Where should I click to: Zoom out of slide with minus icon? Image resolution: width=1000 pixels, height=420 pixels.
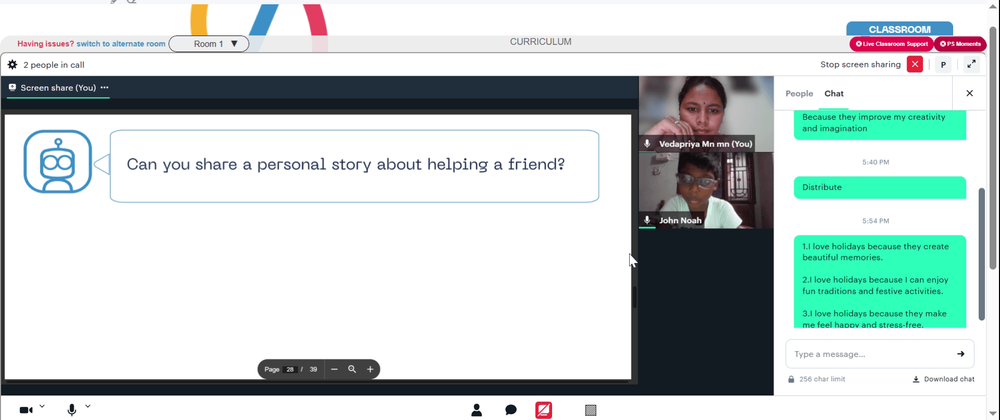[334, 369]
